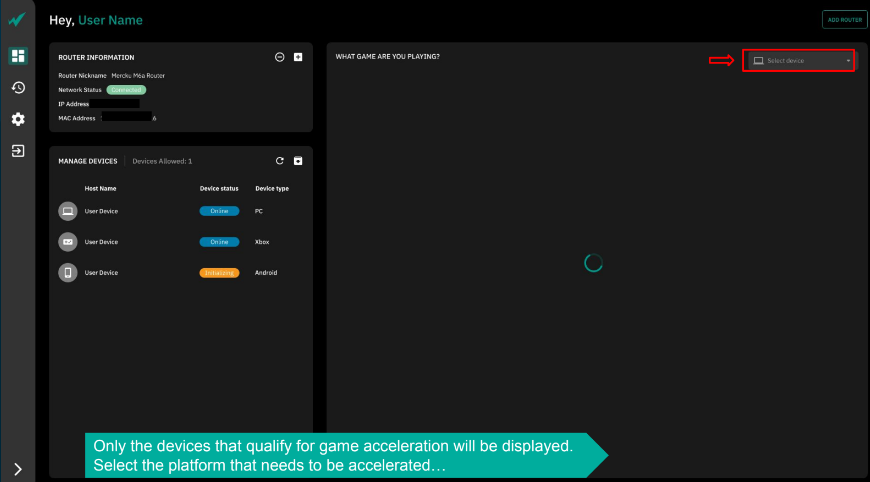Click the Connected network status badge
870x482 pixels.
126,90
